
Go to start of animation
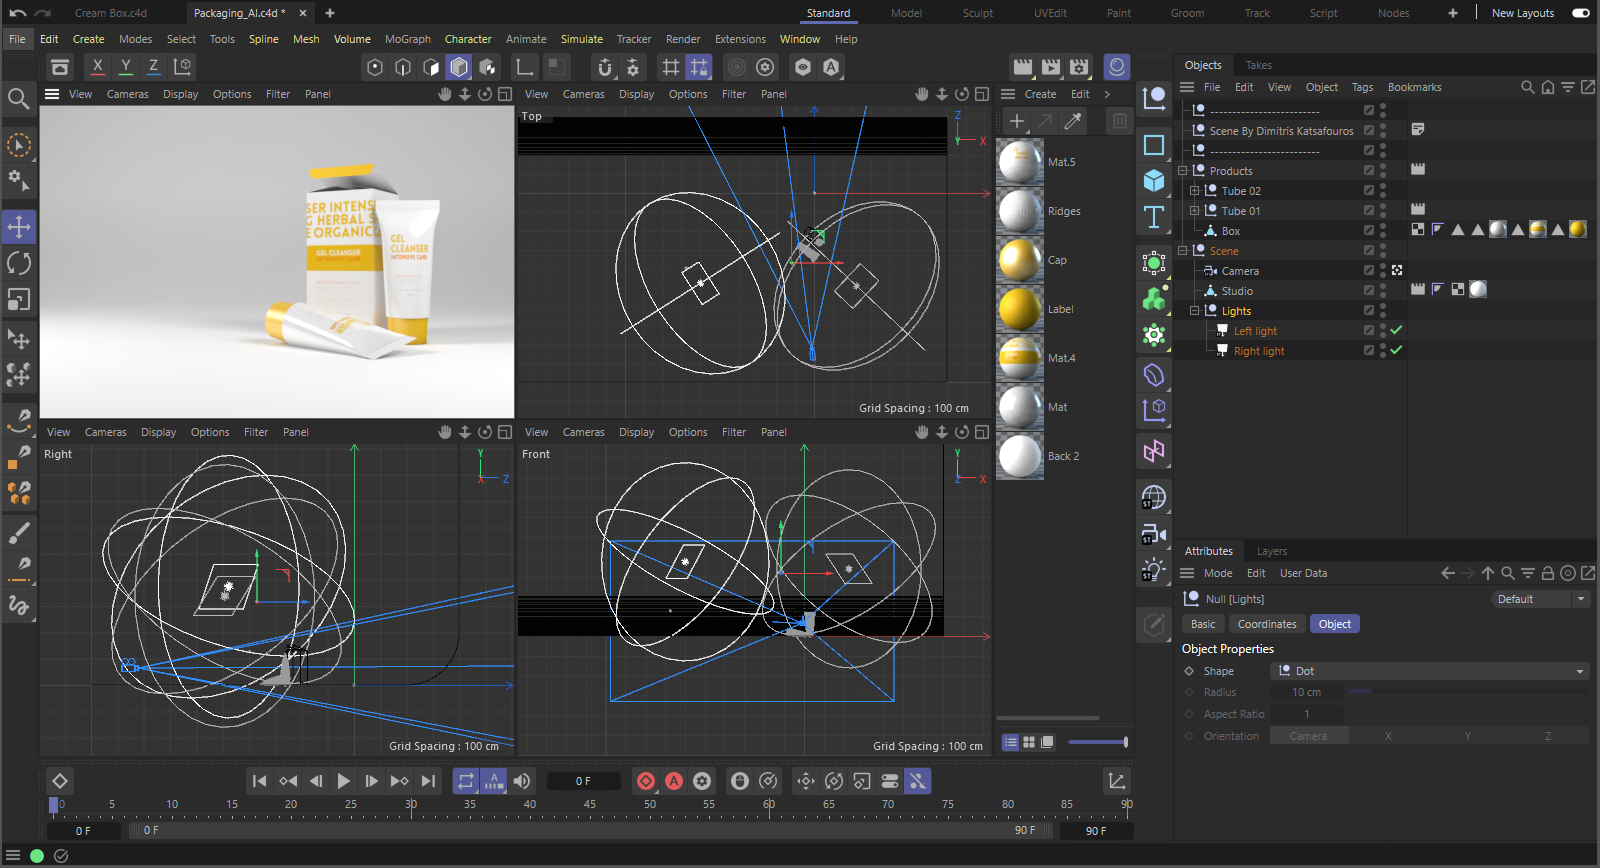click(x=259, y=781)
